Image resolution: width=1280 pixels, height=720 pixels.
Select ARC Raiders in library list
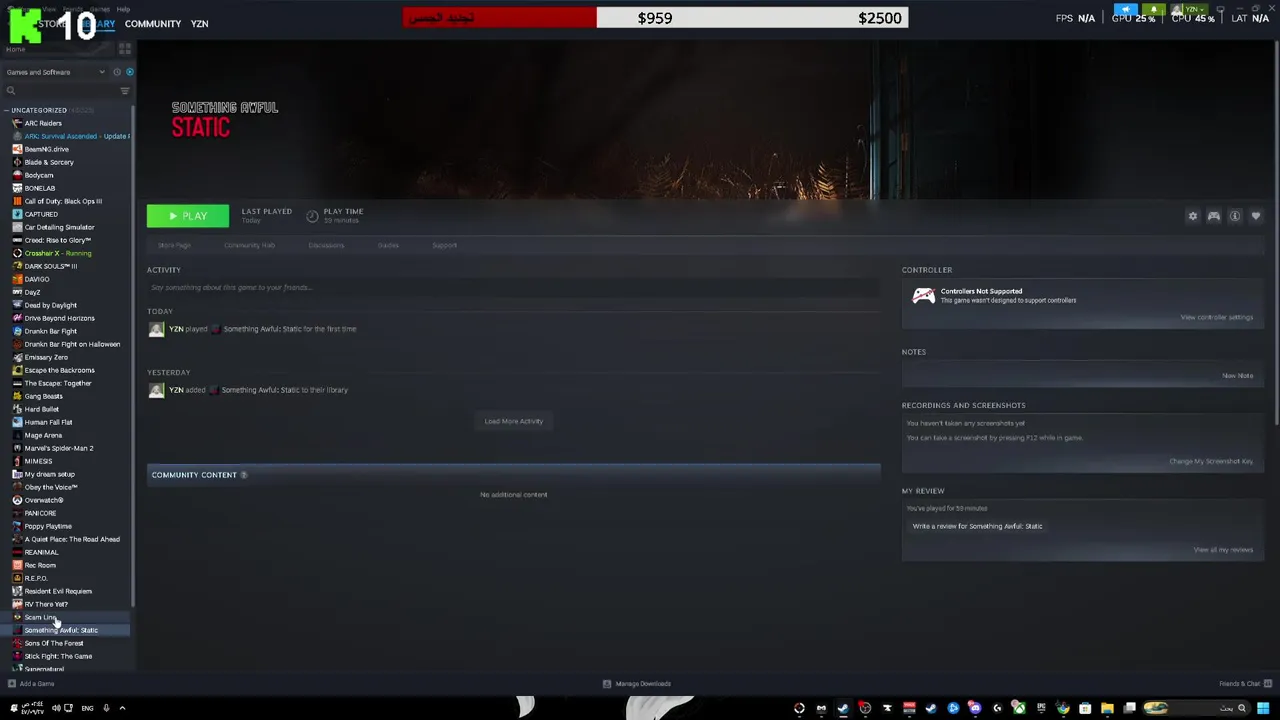[43, 123]
